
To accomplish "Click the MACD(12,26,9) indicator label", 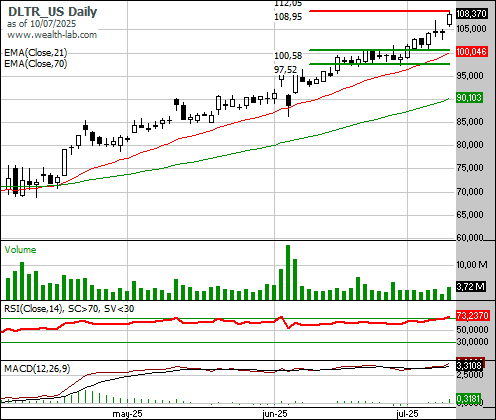I will [37, 368].
